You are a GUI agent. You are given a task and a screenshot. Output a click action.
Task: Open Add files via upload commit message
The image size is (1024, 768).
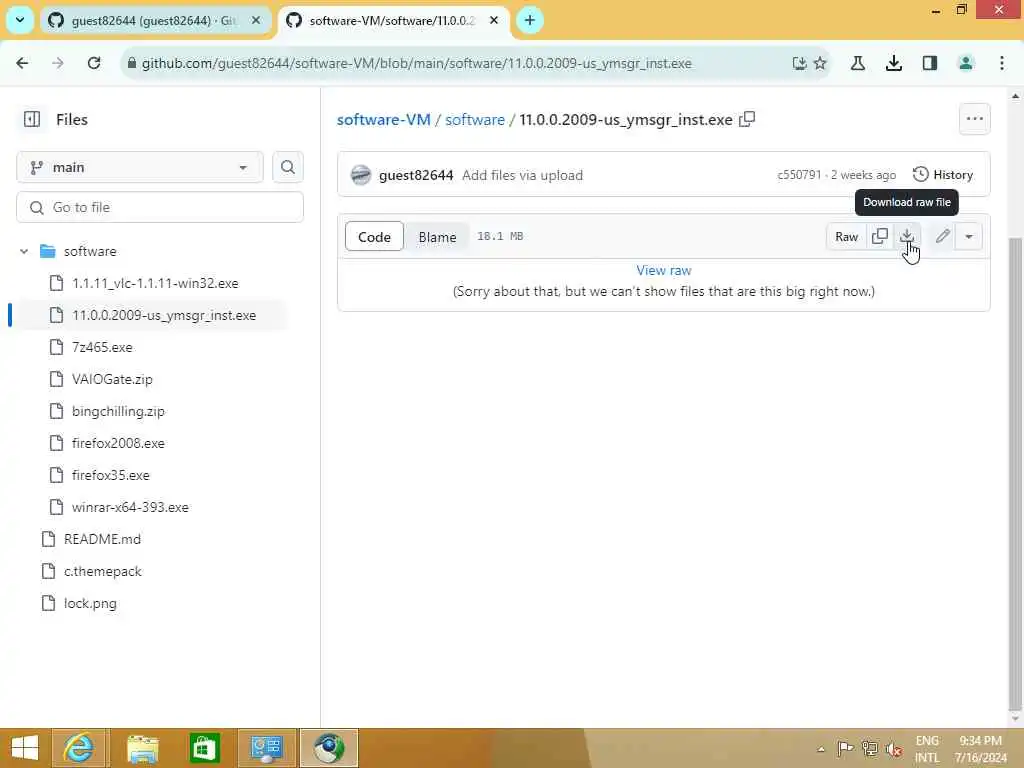(x=522, y=175)
